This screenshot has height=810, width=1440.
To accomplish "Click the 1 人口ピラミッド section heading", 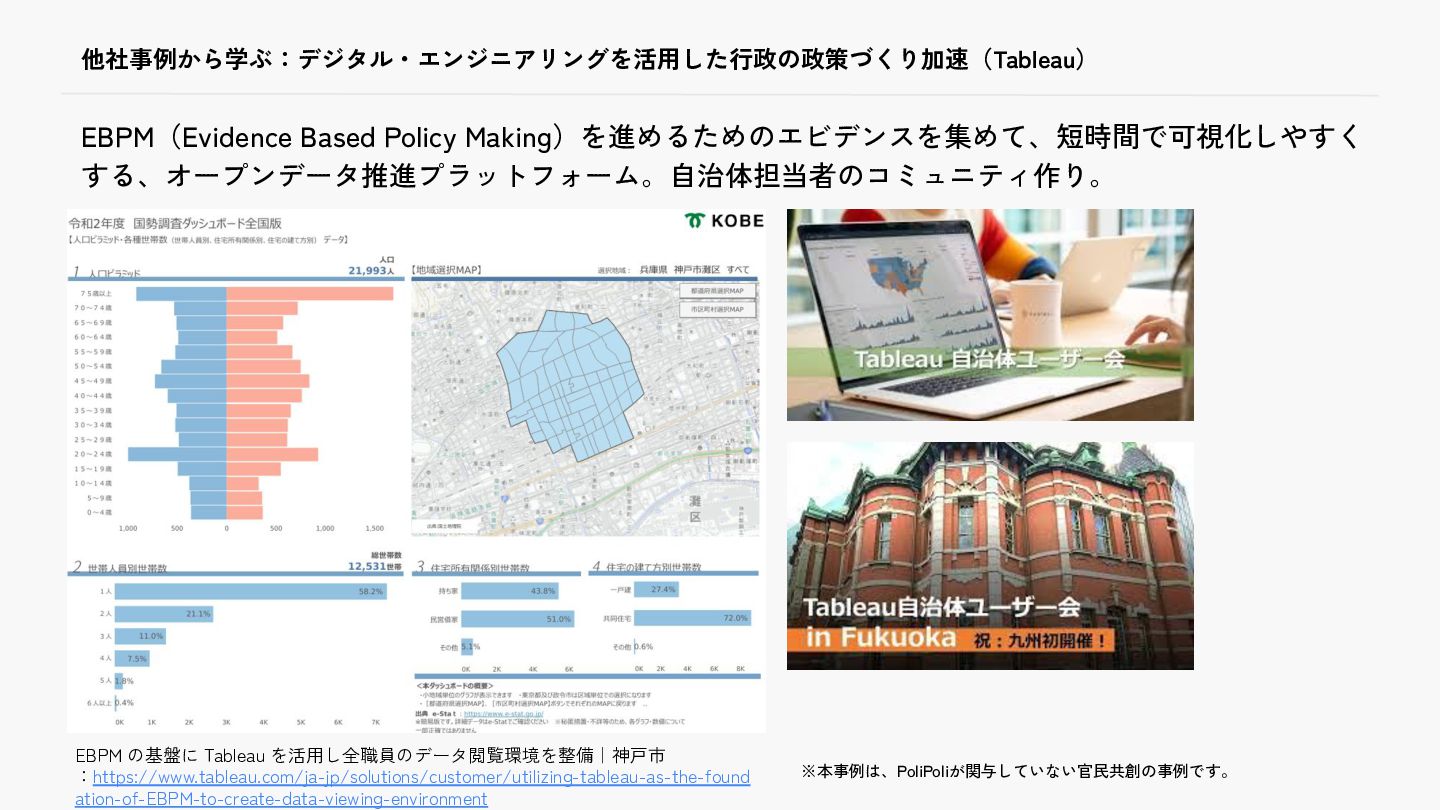I will [x=107, y=272].
